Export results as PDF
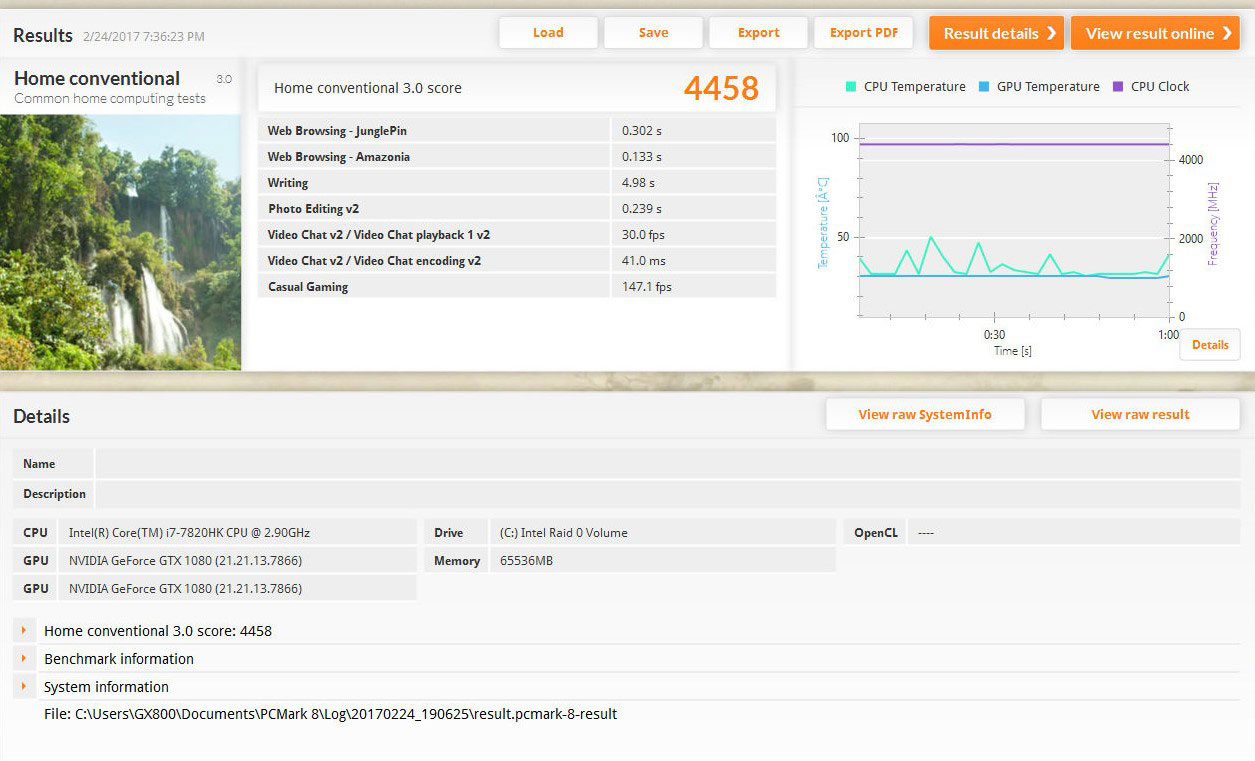This screenshot has width=1255, height=761. (x=864, y=33)
